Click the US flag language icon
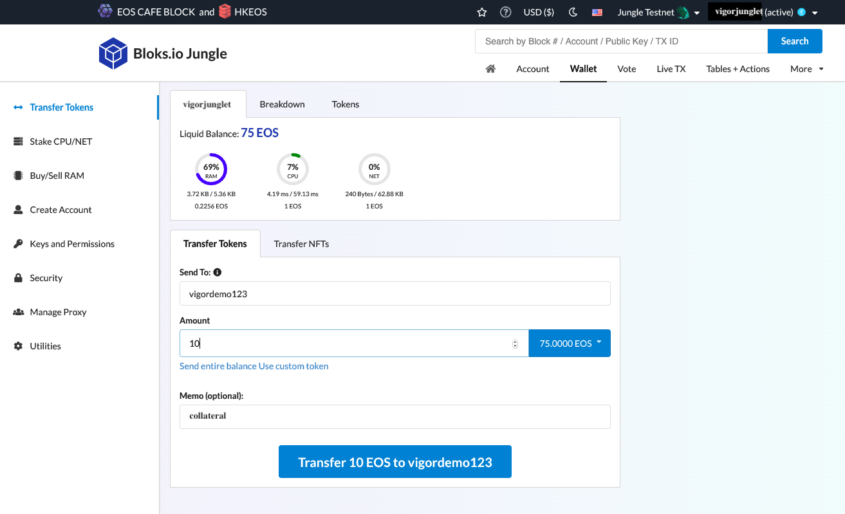Image resolution: width=845 pixels, height=514 pixels. click(x=597, y=12)
